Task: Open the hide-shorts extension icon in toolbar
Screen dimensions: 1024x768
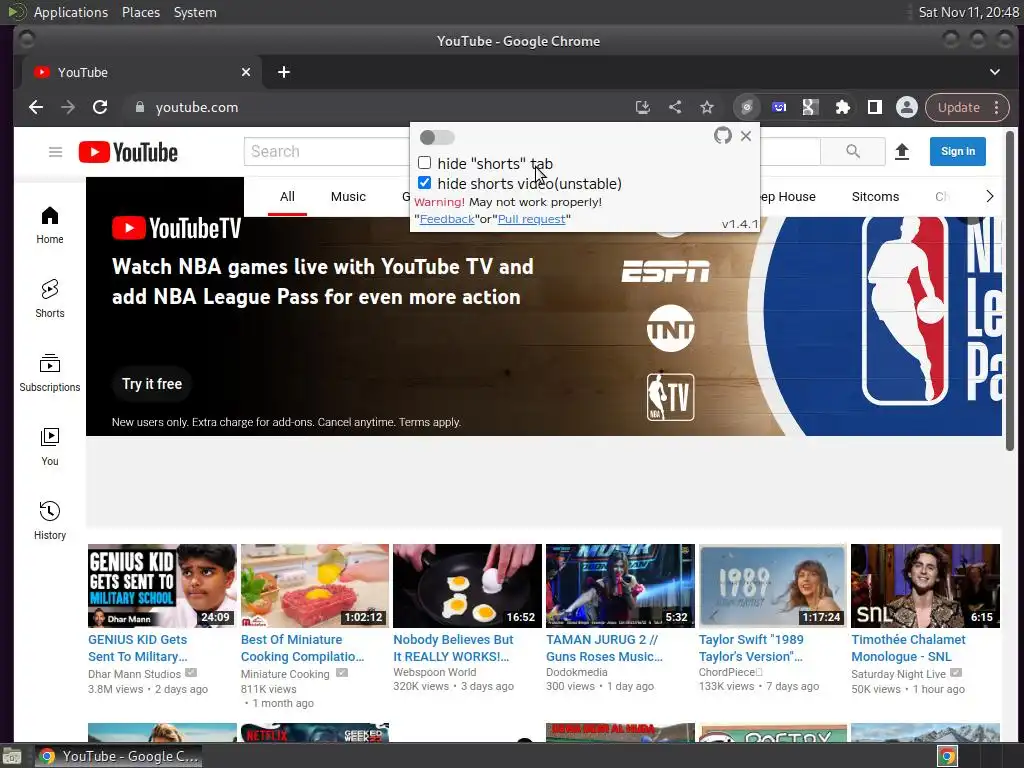Action: point(746,107)
